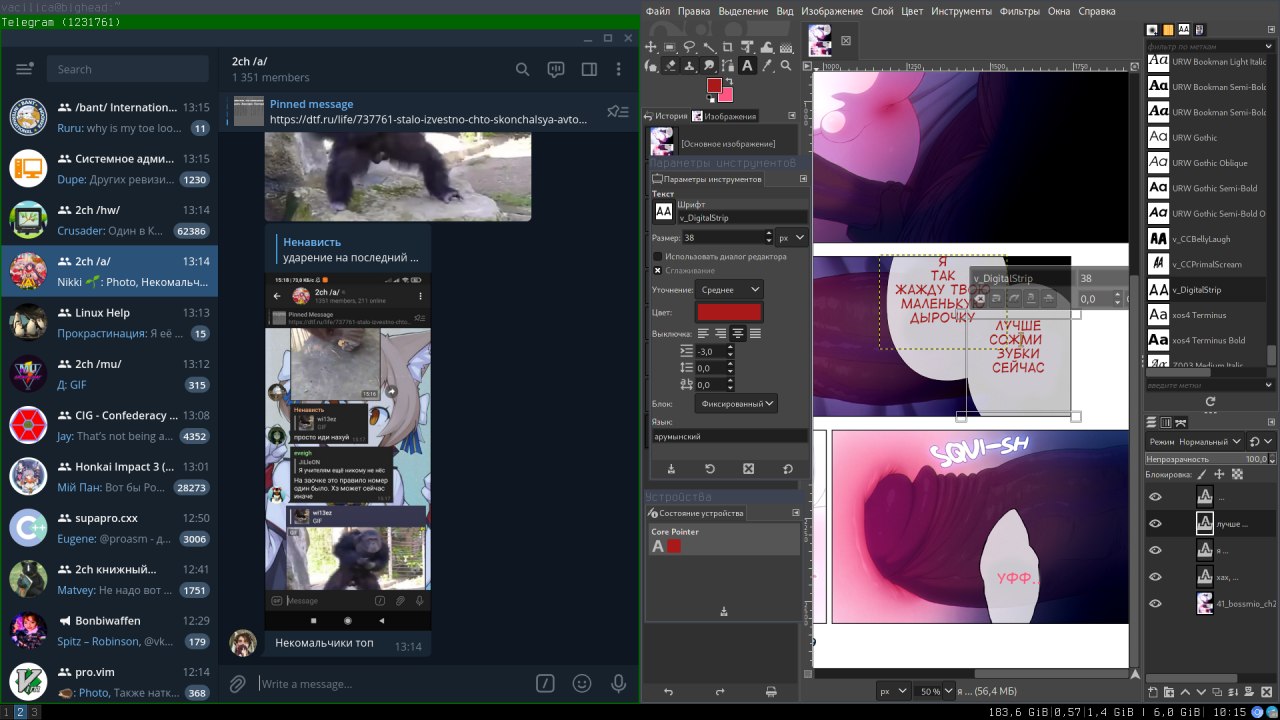Open pinned message dtf.ru link
The width and height of the screenshot is (1280, 720).
[428, 119]
